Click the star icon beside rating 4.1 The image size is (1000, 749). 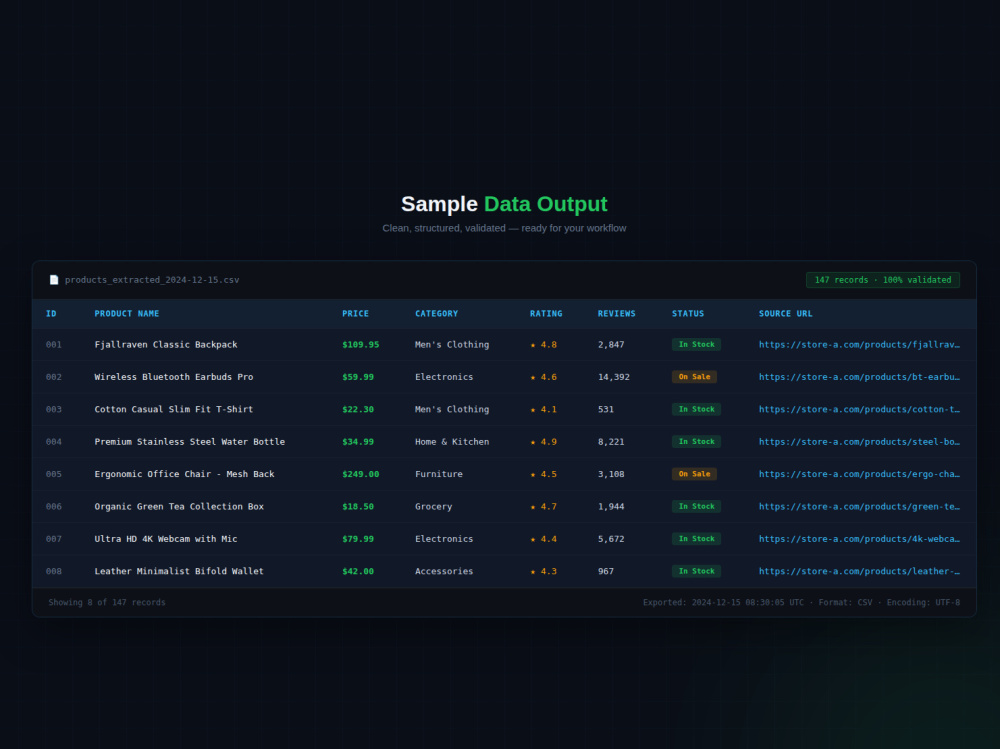[533, 410]
